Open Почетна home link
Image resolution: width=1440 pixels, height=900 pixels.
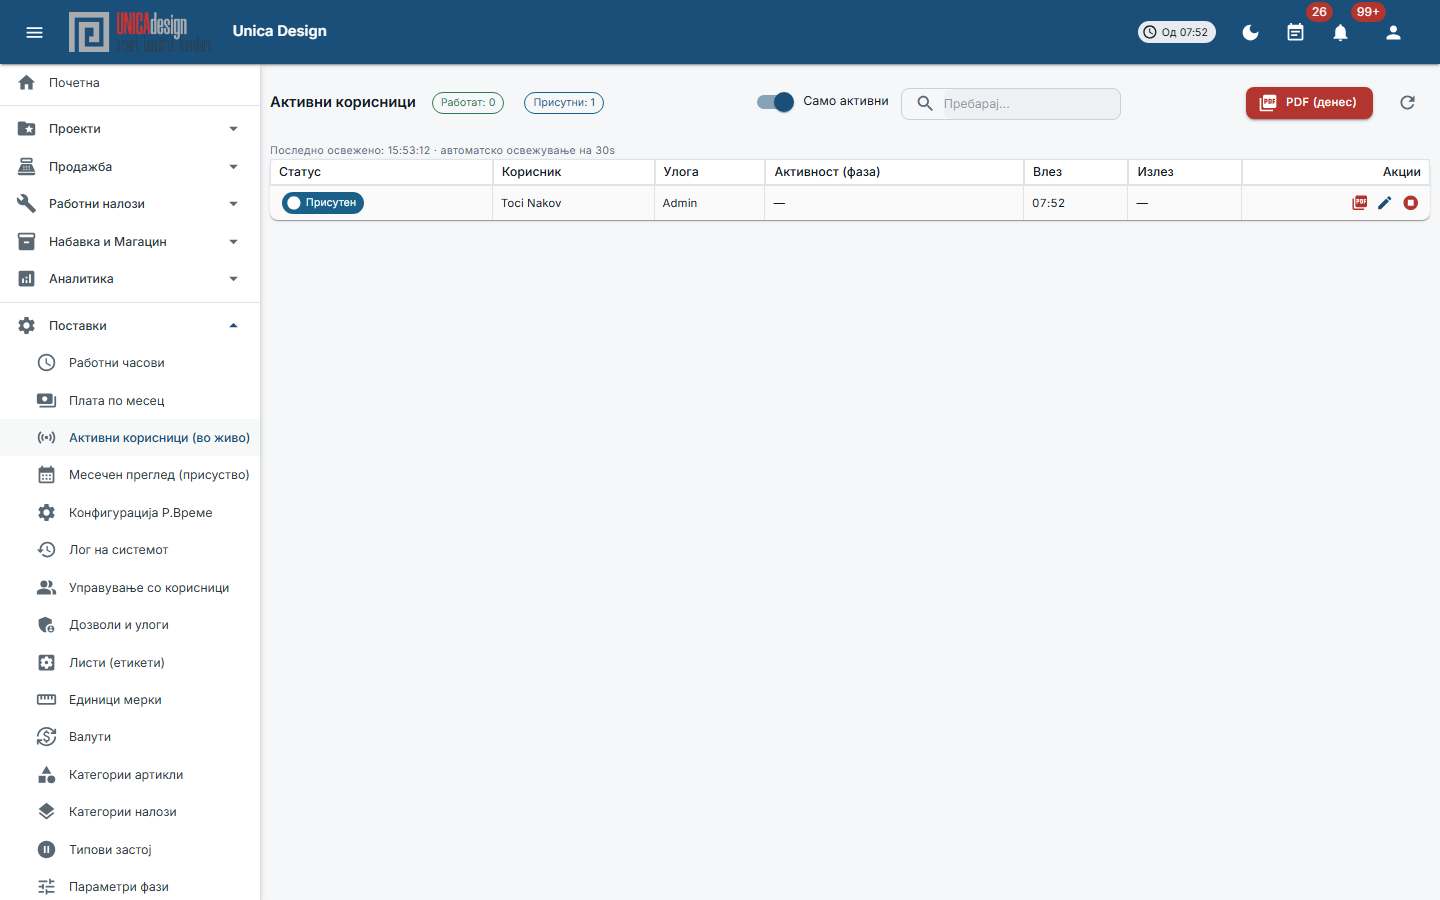click(130, 83)
